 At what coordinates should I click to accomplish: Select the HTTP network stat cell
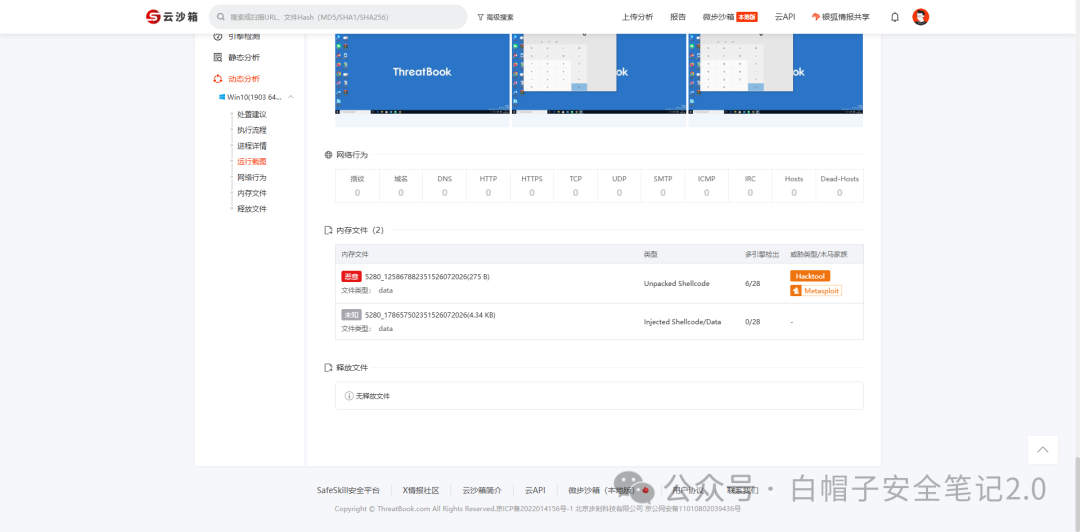pos(488,185)
